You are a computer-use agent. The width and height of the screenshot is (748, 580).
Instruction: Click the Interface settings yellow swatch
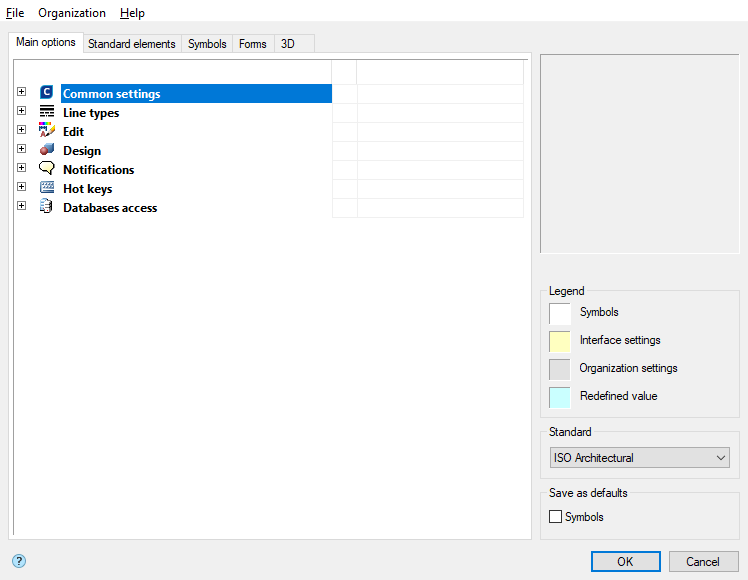pyautogui.click(x=560, y=341)
